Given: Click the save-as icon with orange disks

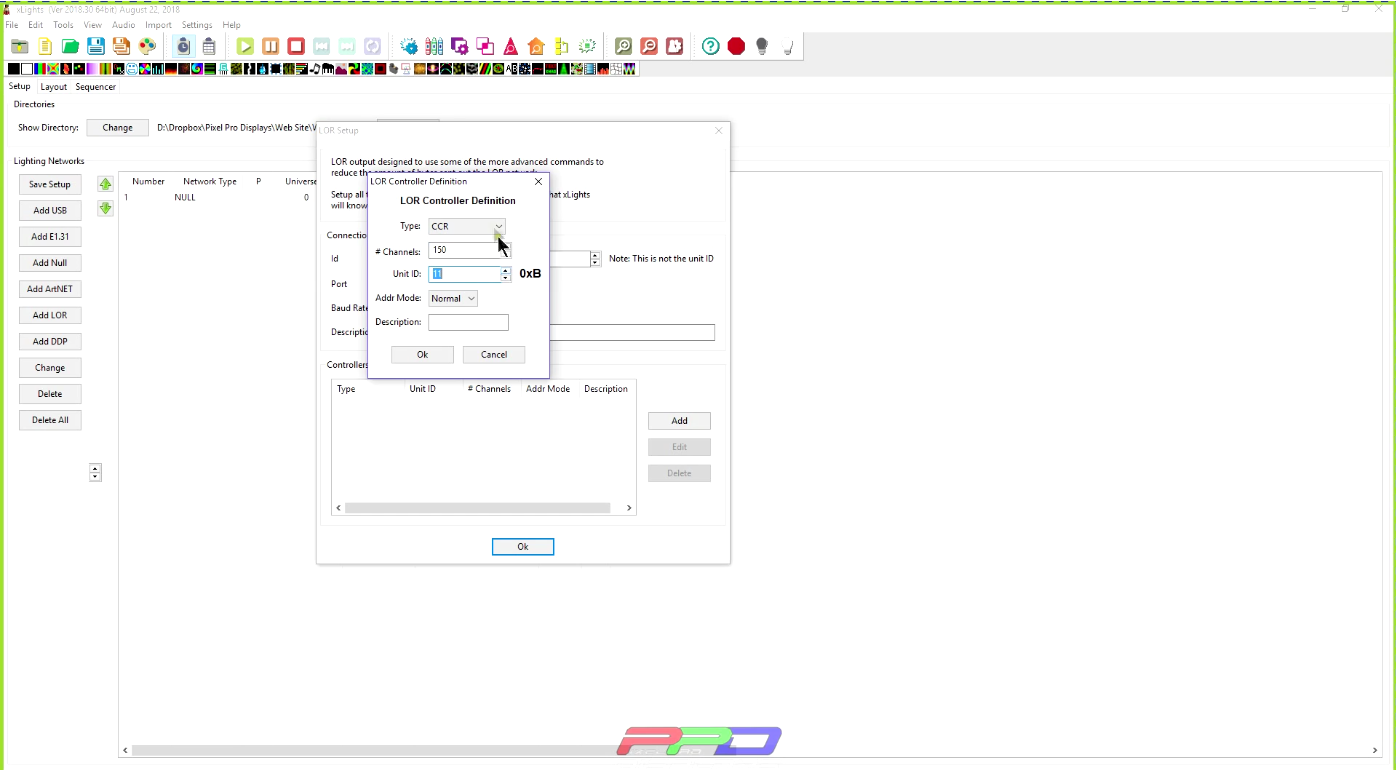Looking at the screenshot, I should click(121, 46).
